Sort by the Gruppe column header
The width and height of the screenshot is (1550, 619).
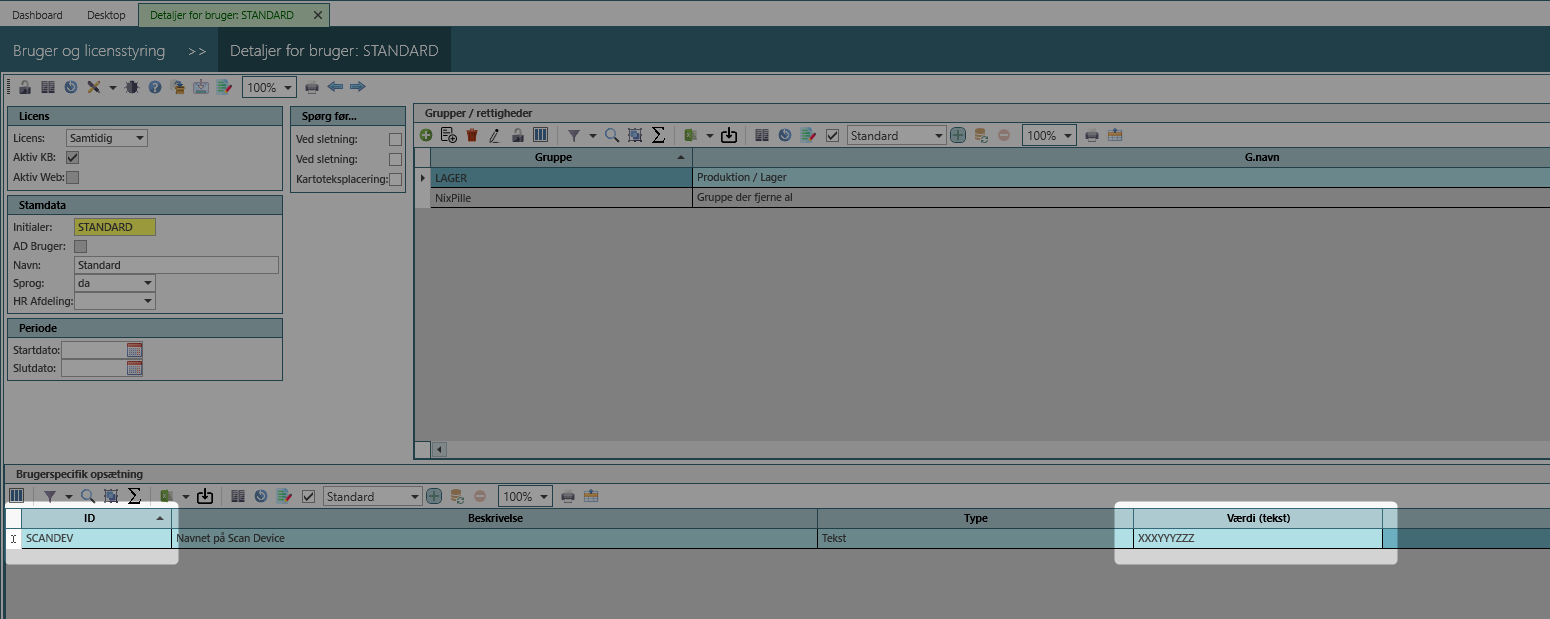[553, 157]
